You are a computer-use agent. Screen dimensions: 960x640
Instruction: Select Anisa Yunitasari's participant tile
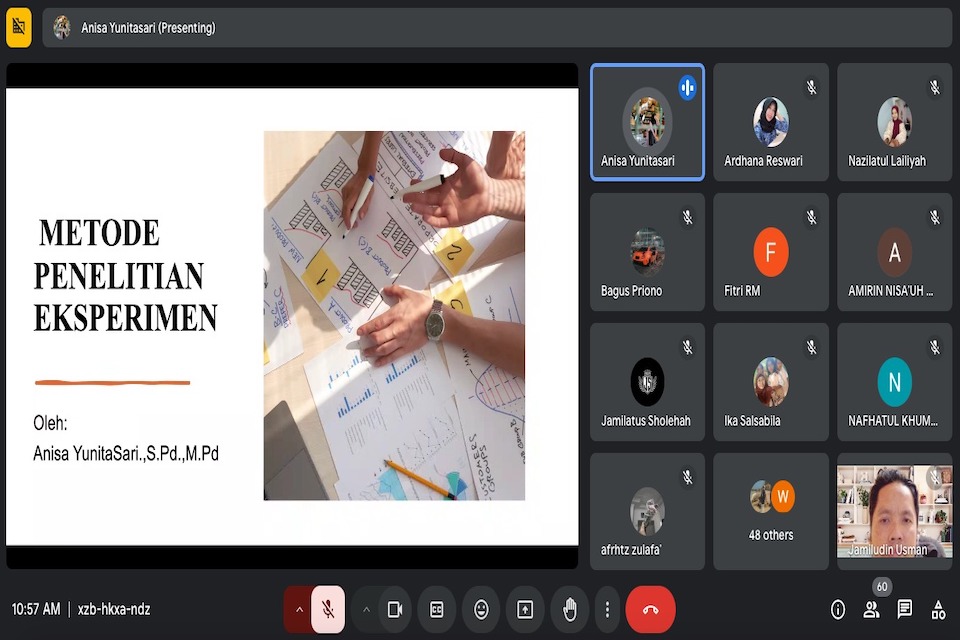click(x=647, y=122)
